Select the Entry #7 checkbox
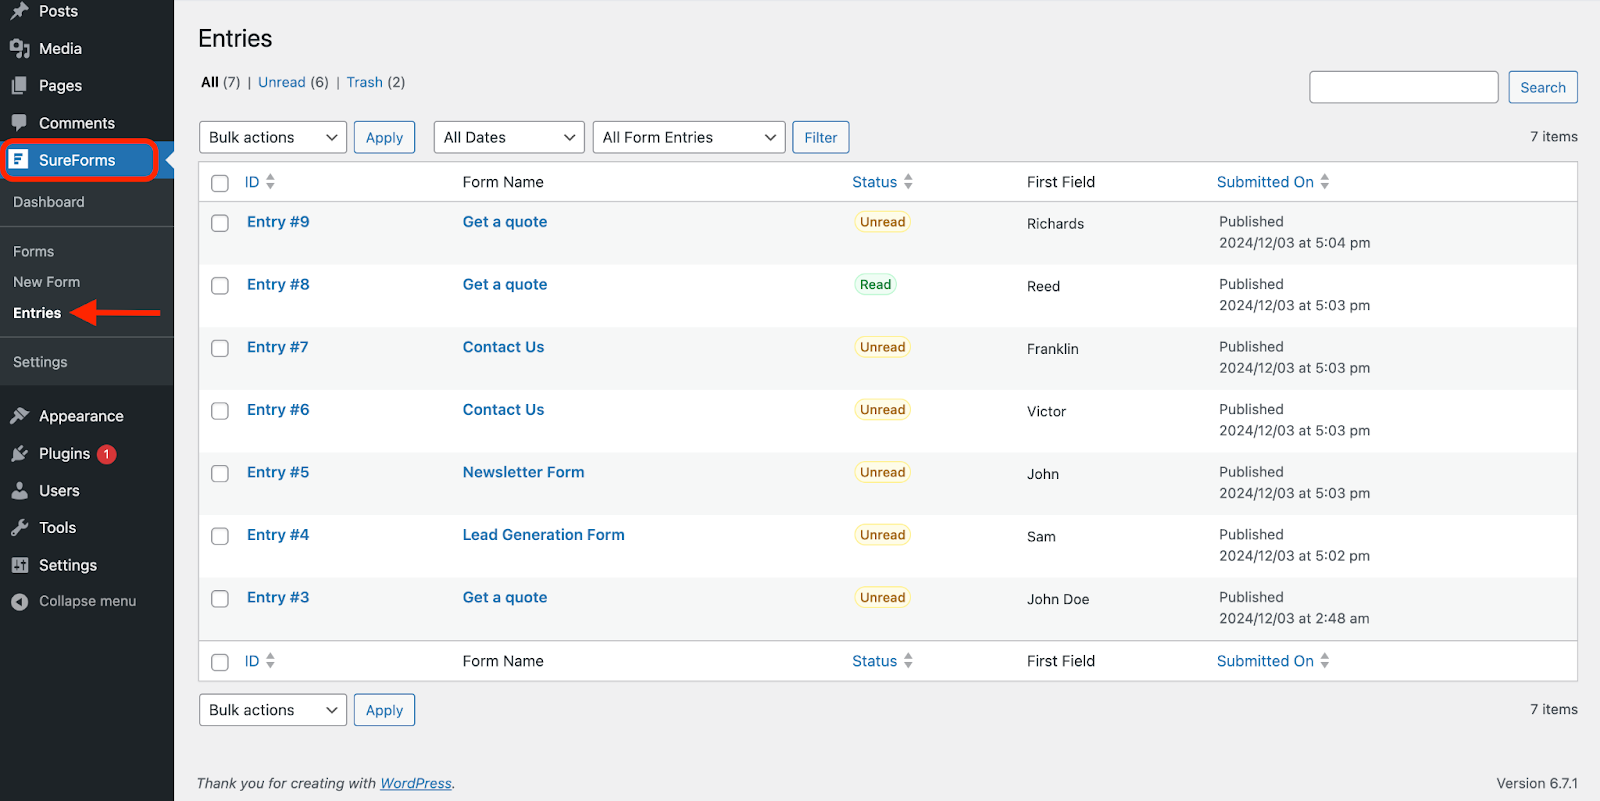Image resolution: width=1600 pixels, height=801 pixels. (220, 348)
